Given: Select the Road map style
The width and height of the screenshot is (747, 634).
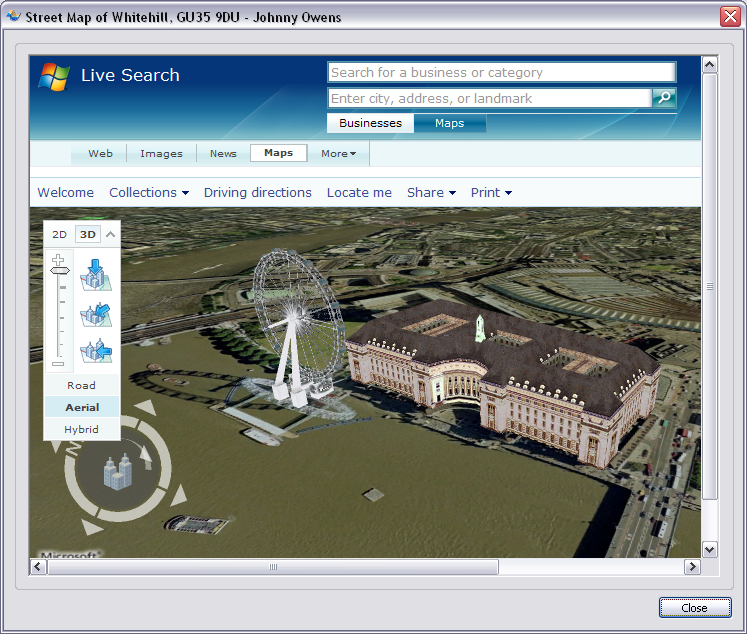Looking at the screenshot, I should pos(81,385).
